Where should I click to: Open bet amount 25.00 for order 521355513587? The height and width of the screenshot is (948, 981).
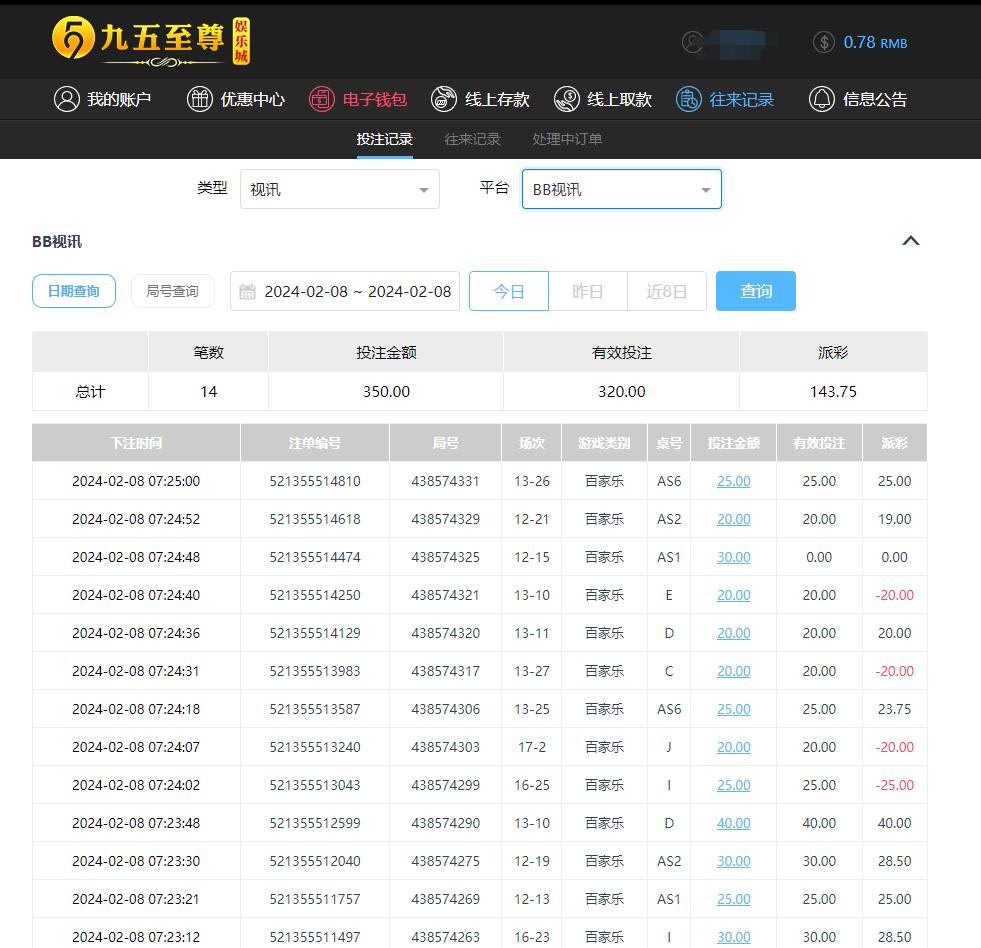click(733, 709)
